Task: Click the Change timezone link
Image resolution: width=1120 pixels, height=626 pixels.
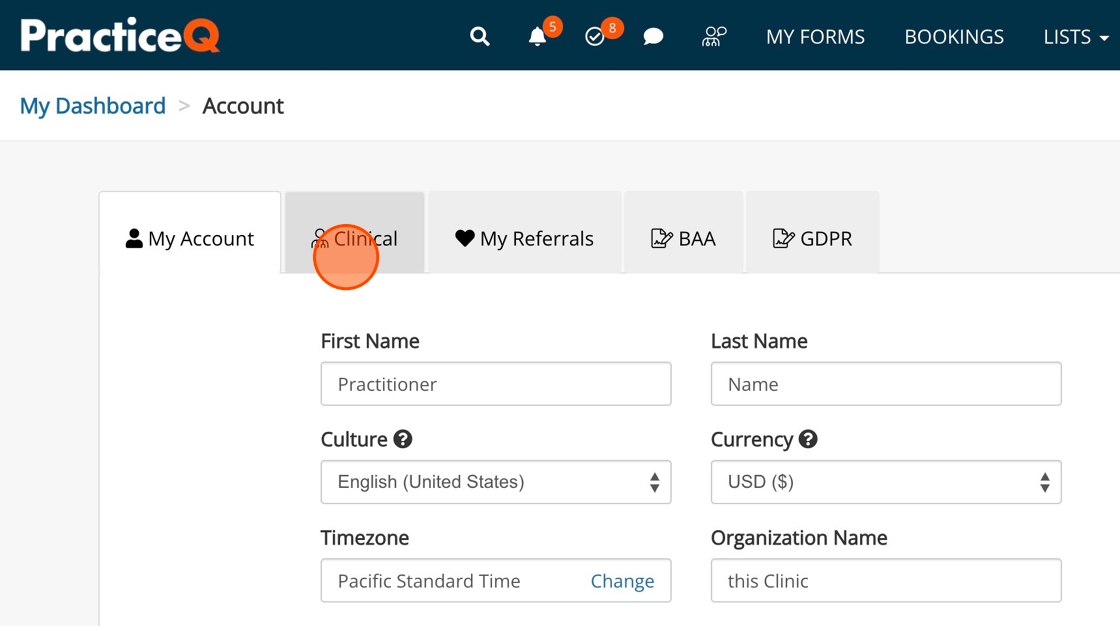Action: point(622,581)
